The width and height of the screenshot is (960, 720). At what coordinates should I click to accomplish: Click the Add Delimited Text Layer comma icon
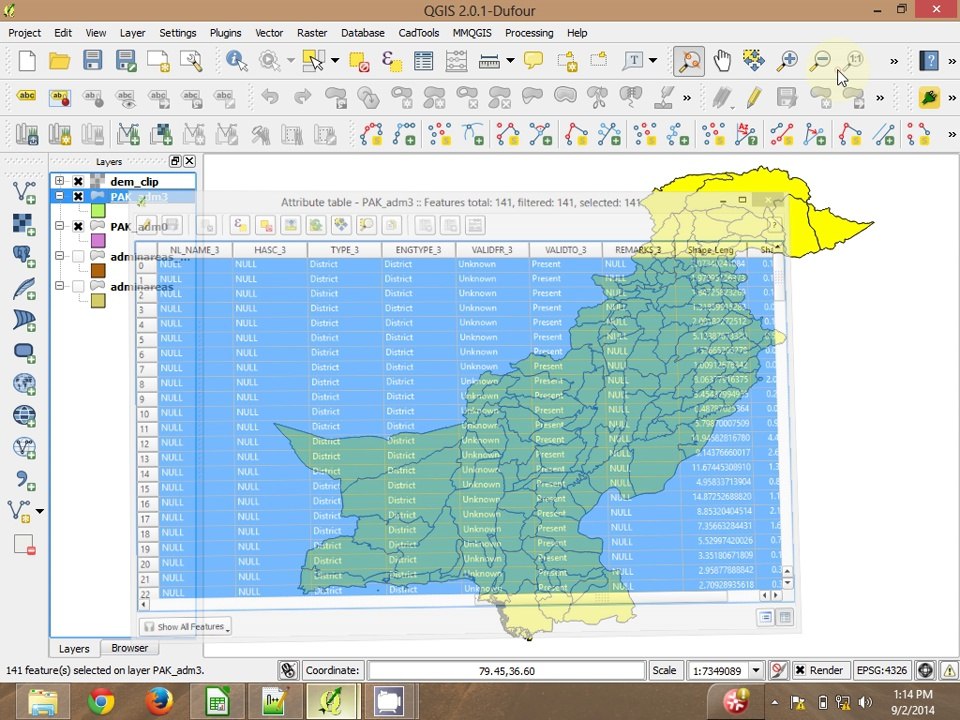point(24,480)
